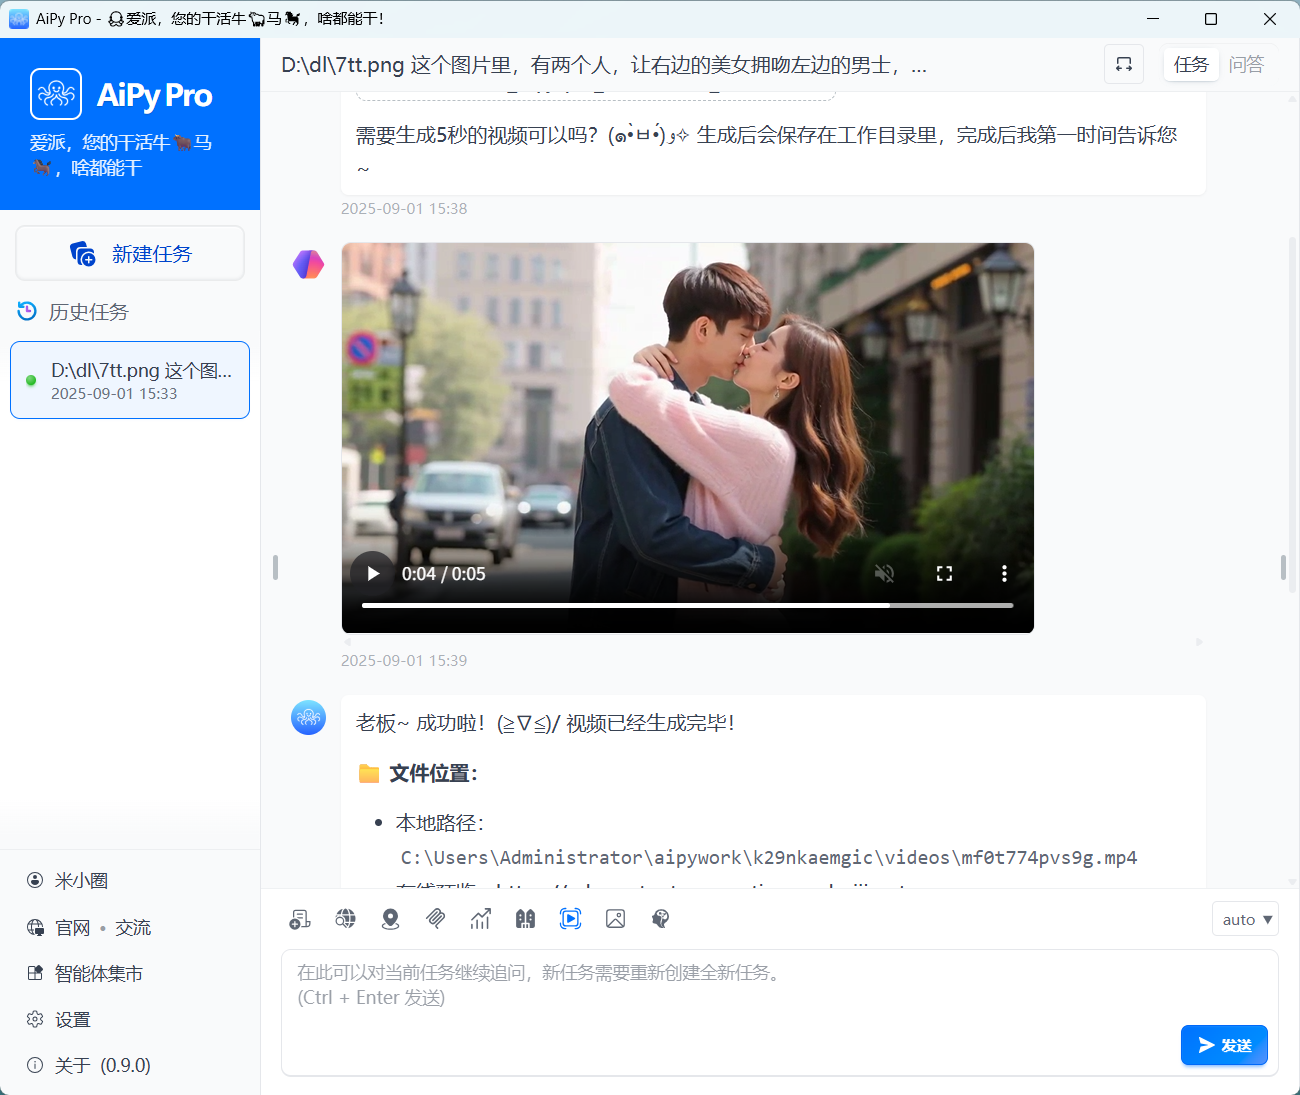Select the video generation tool icon
1300x1095 pixels.
[x=570, y=919]
